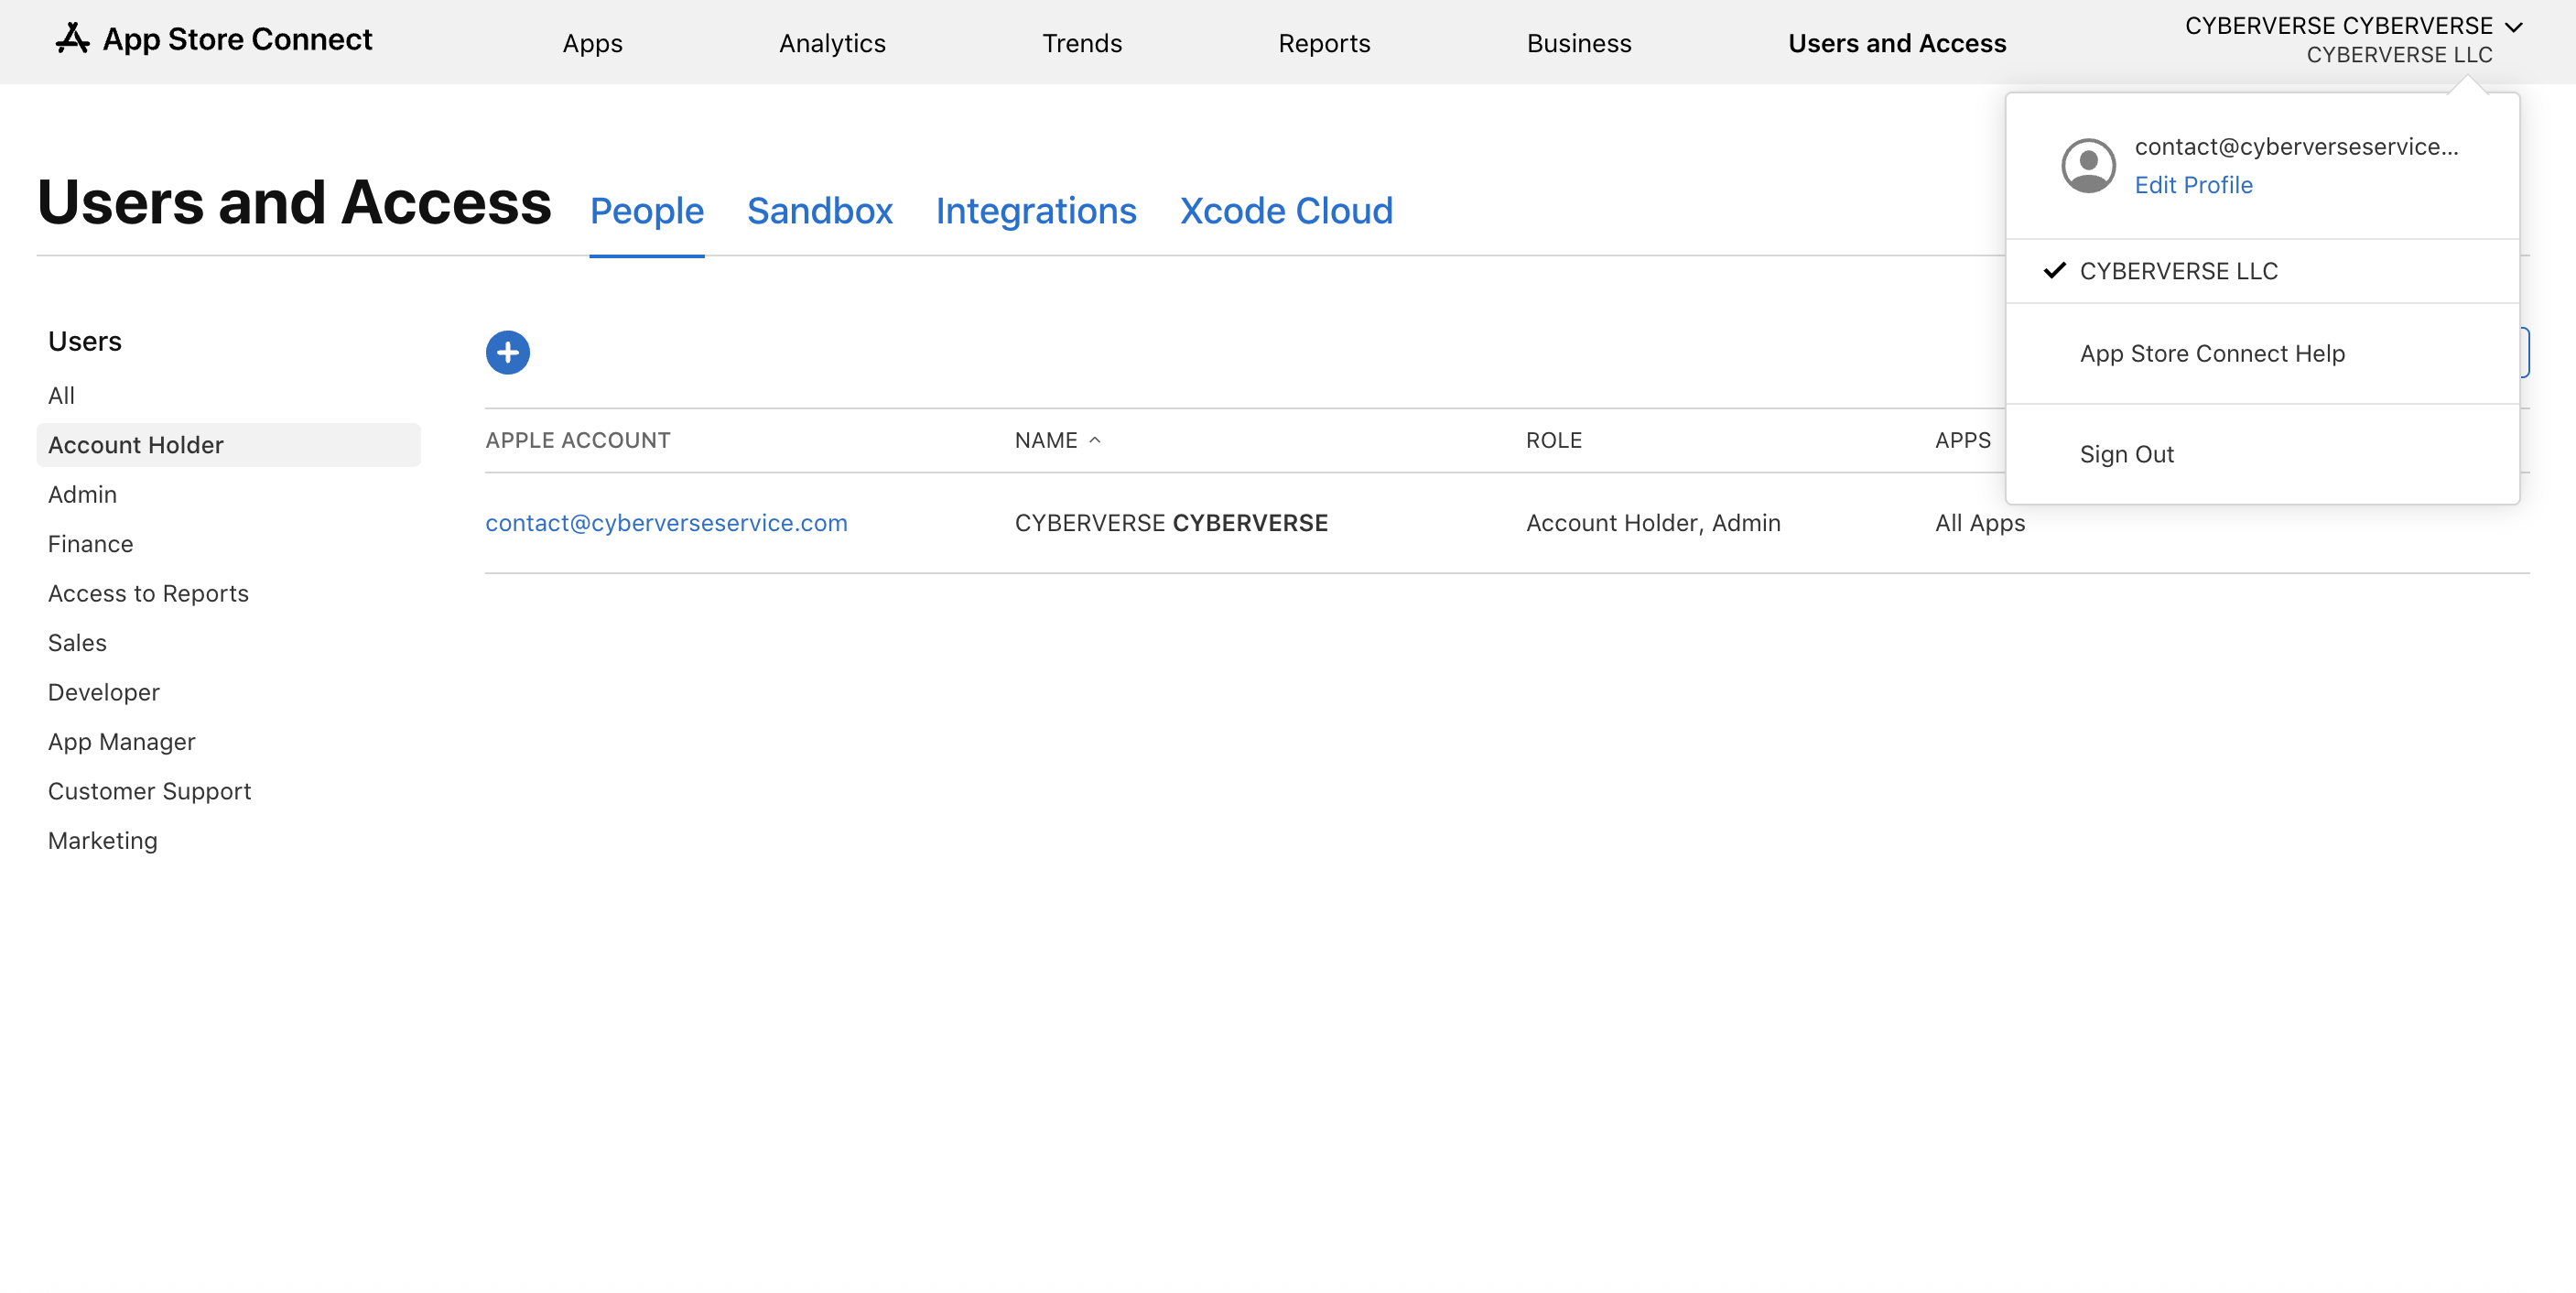The height and width of the screenshot is (1293, 2576).
Task: Open the Analytics navigation item
Action: tap(832, 43)
